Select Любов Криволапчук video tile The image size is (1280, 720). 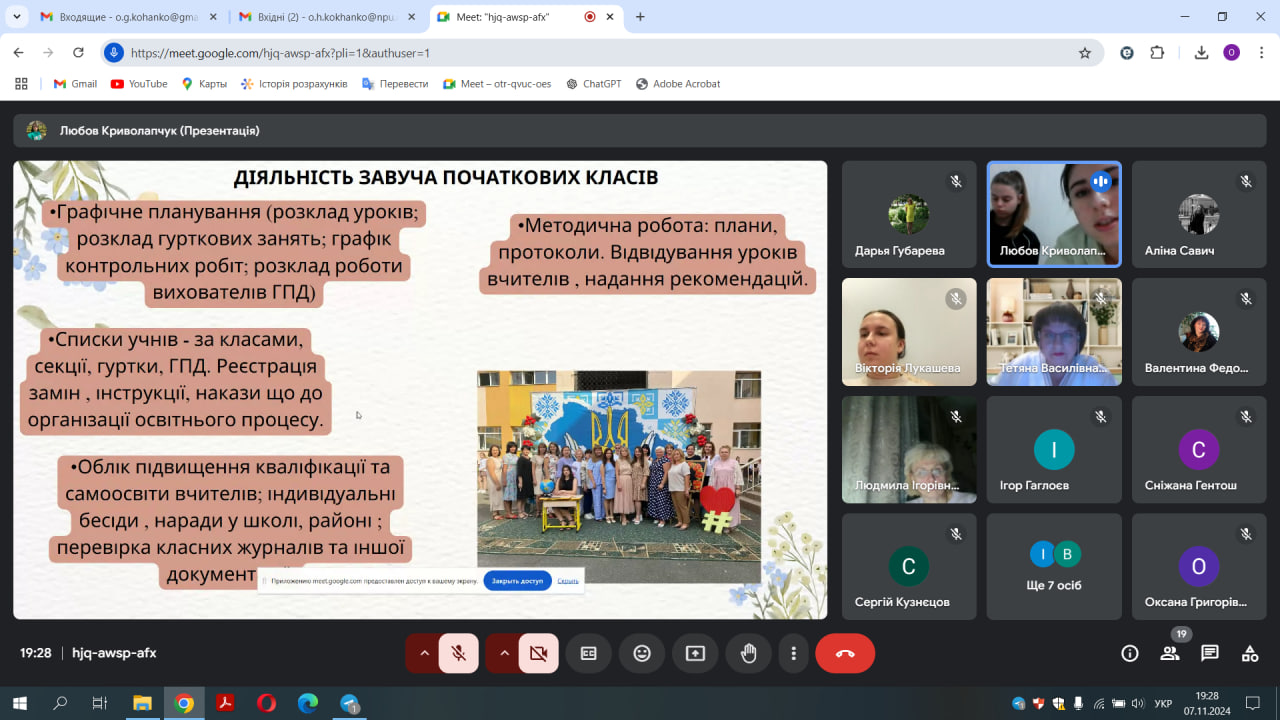click(1054, 215)
